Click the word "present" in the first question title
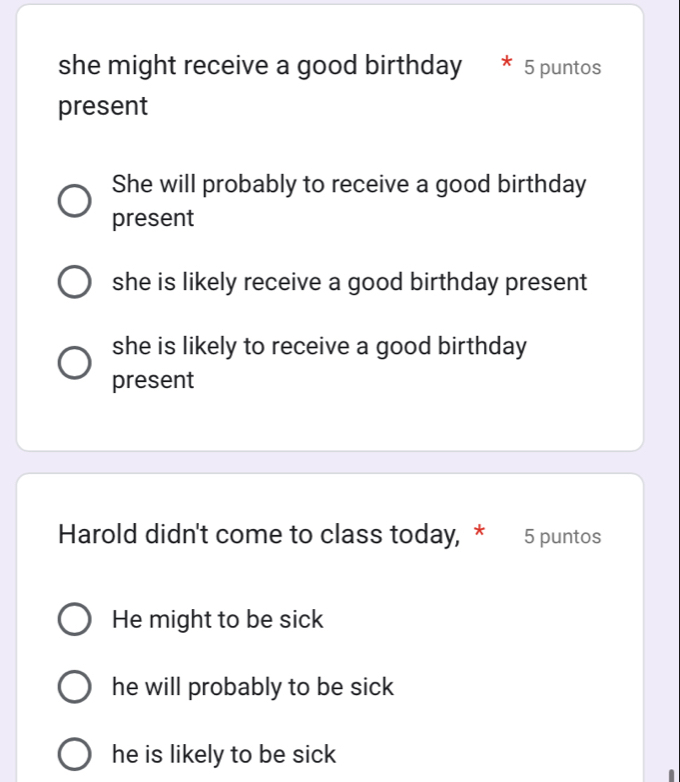 pos(103,106)
